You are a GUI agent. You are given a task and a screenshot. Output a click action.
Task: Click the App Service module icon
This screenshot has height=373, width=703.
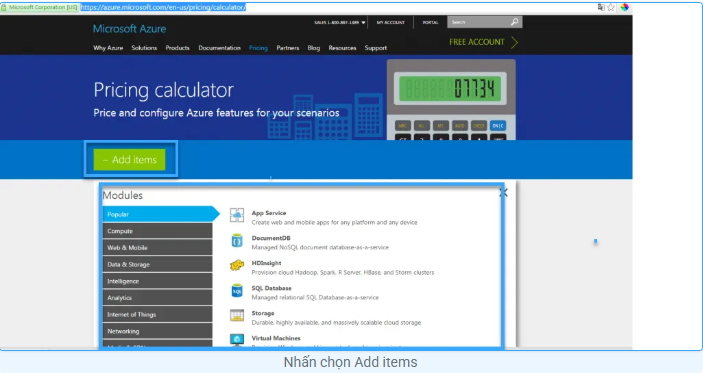point(237,215)
